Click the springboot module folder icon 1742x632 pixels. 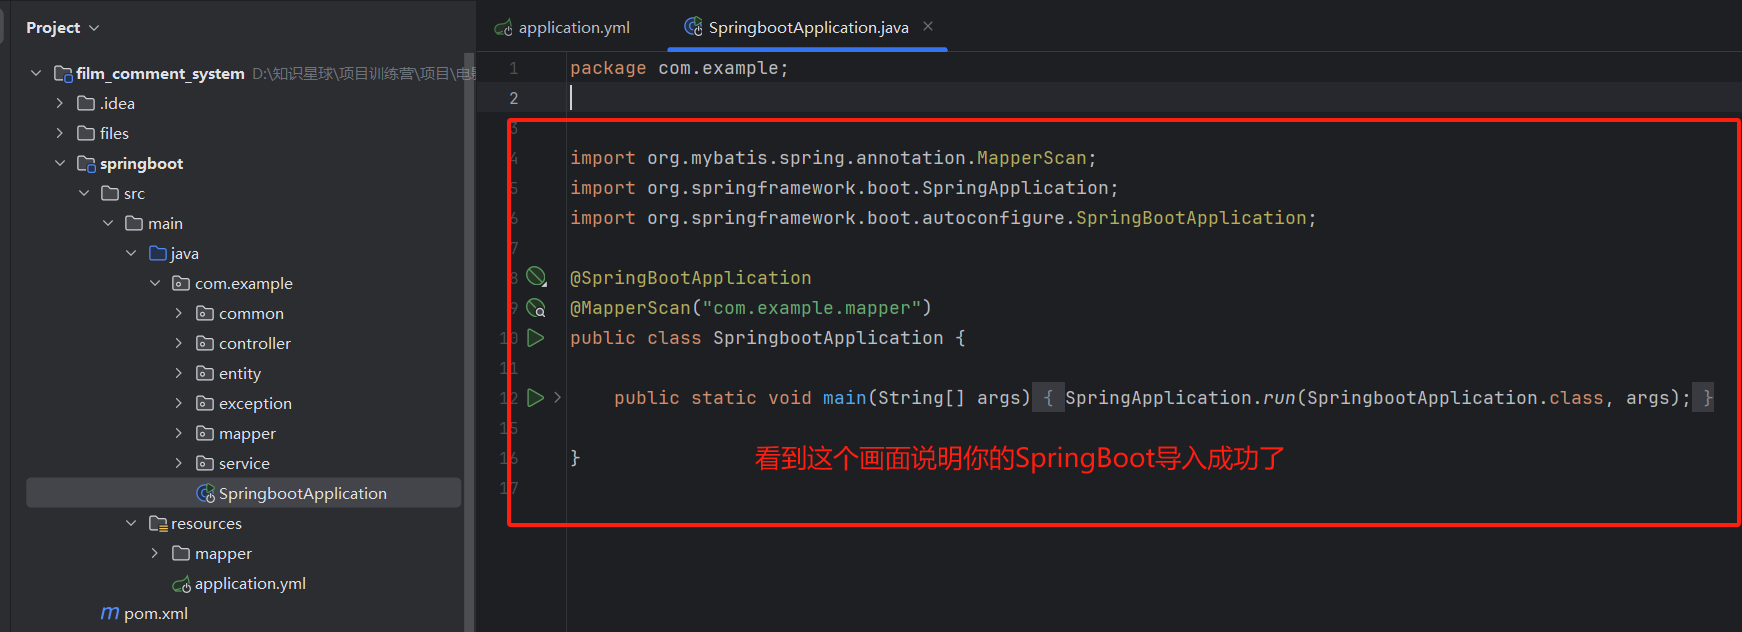(87, 164)
